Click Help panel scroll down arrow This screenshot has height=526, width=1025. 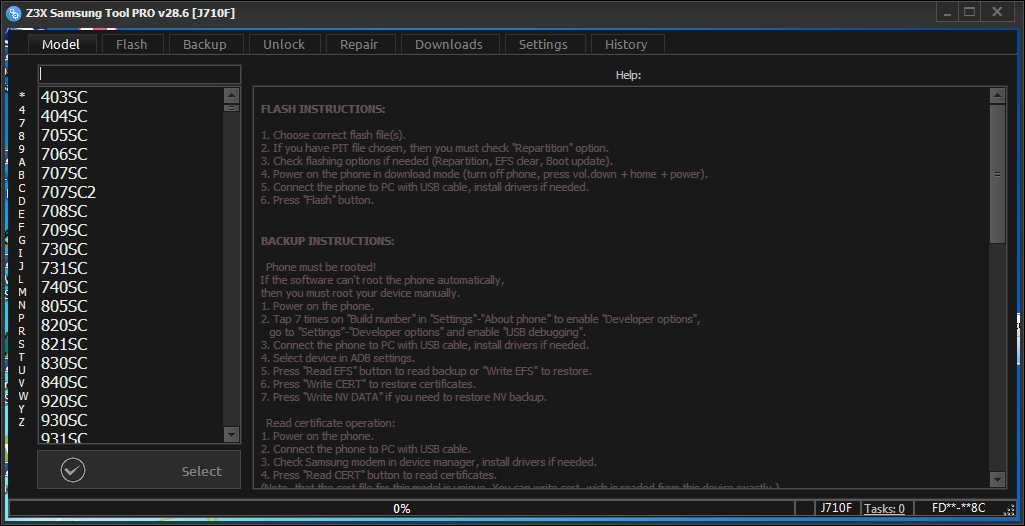(997, 479)
